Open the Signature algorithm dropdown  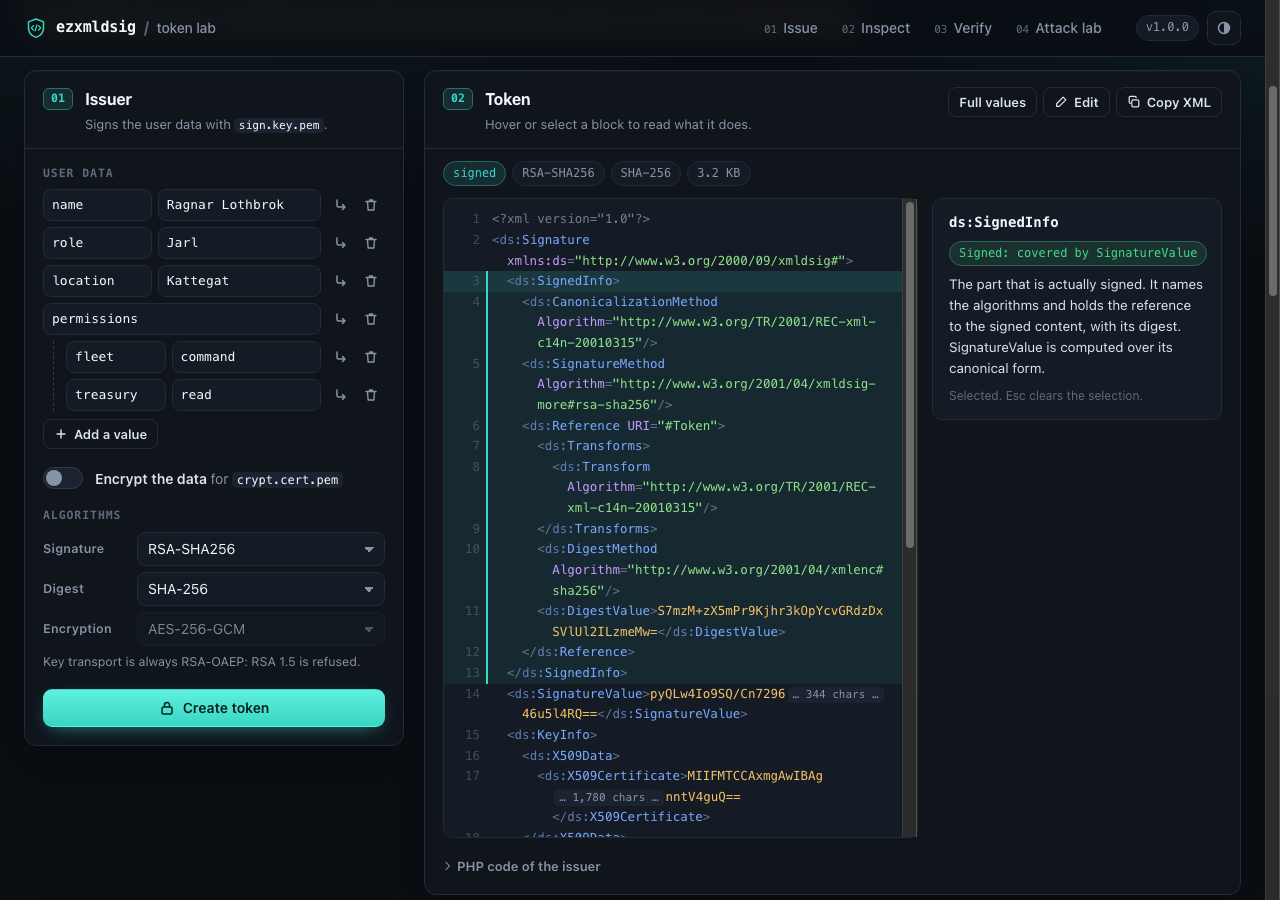click(x=260, y=549)
